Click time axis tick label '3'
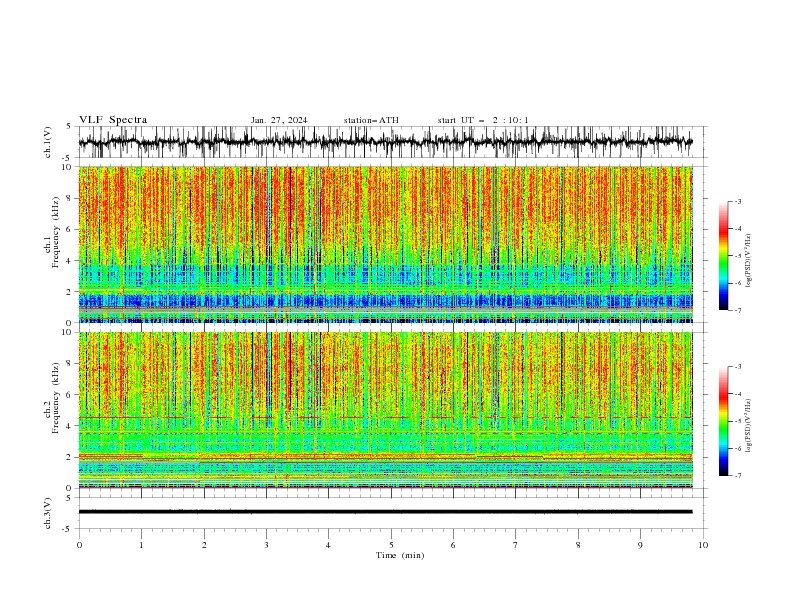 tap(266, 545)
